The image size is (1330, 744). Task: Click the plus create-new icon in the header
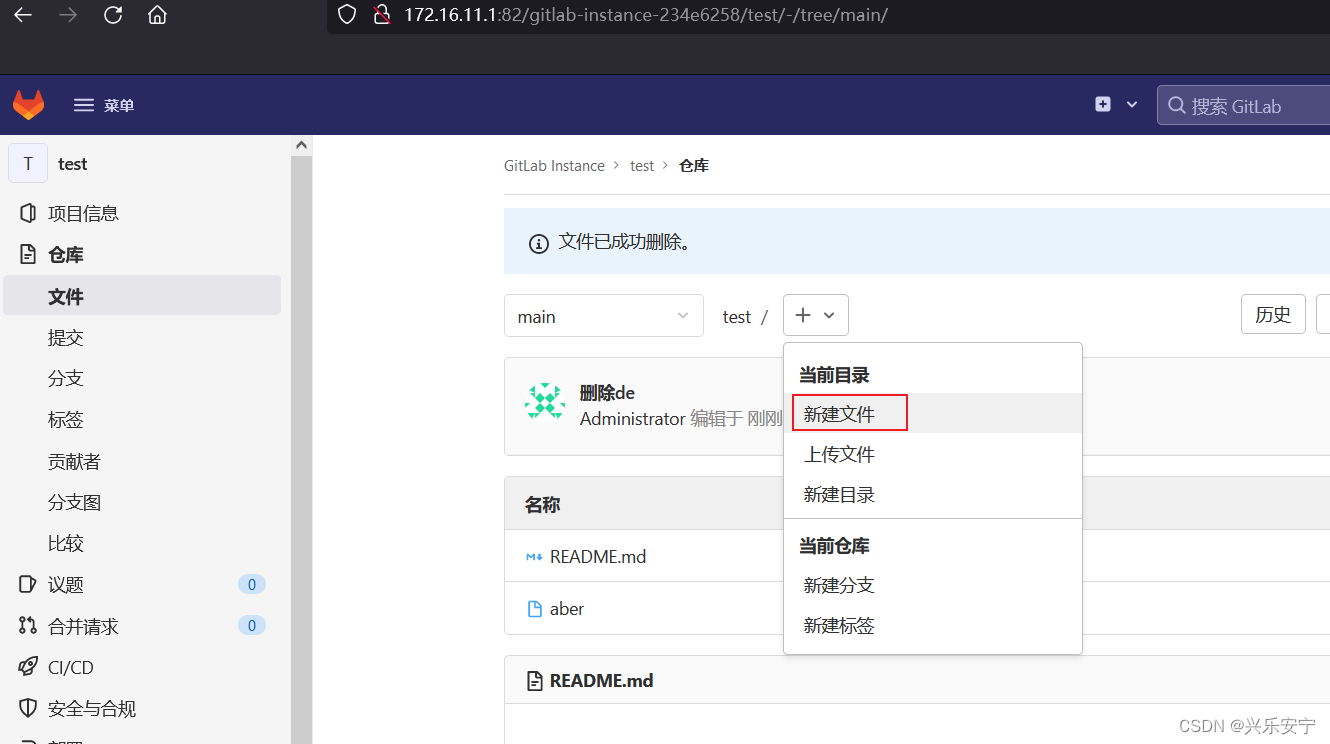tap(1103, 104)
